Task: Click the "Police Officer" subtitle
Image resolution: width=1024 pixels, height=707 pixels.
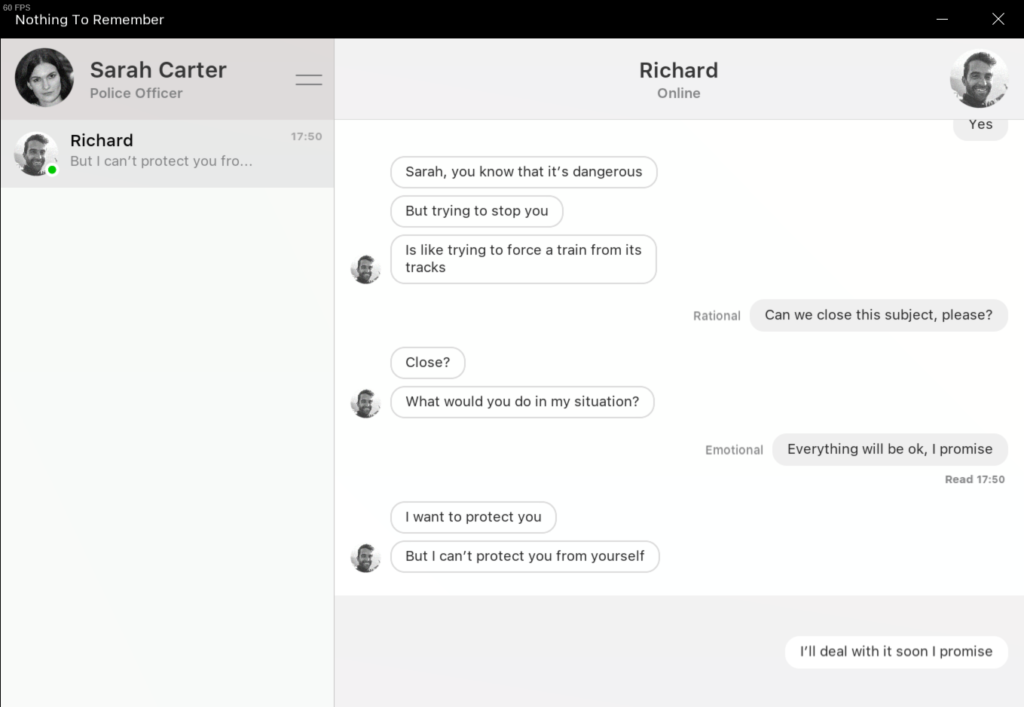Action: coord(136,93)
